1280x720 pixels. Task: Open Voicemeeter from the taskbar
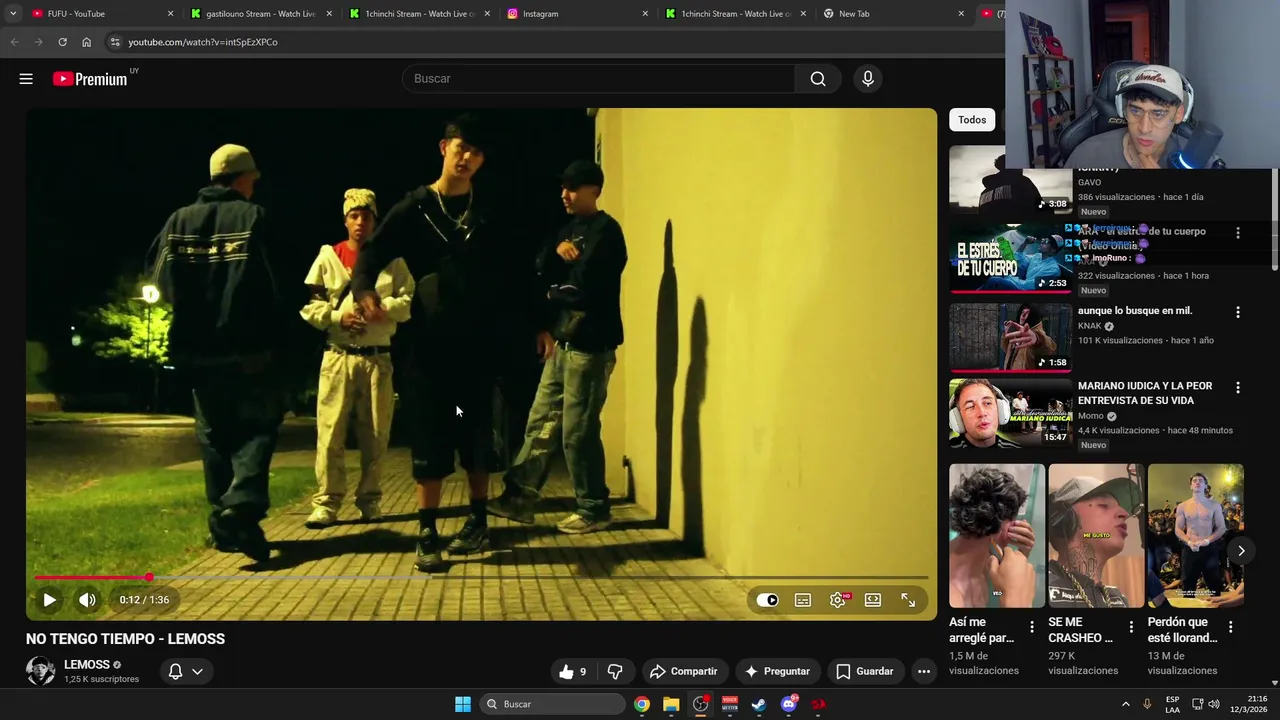pyautogui.click(x=730, y=704)
